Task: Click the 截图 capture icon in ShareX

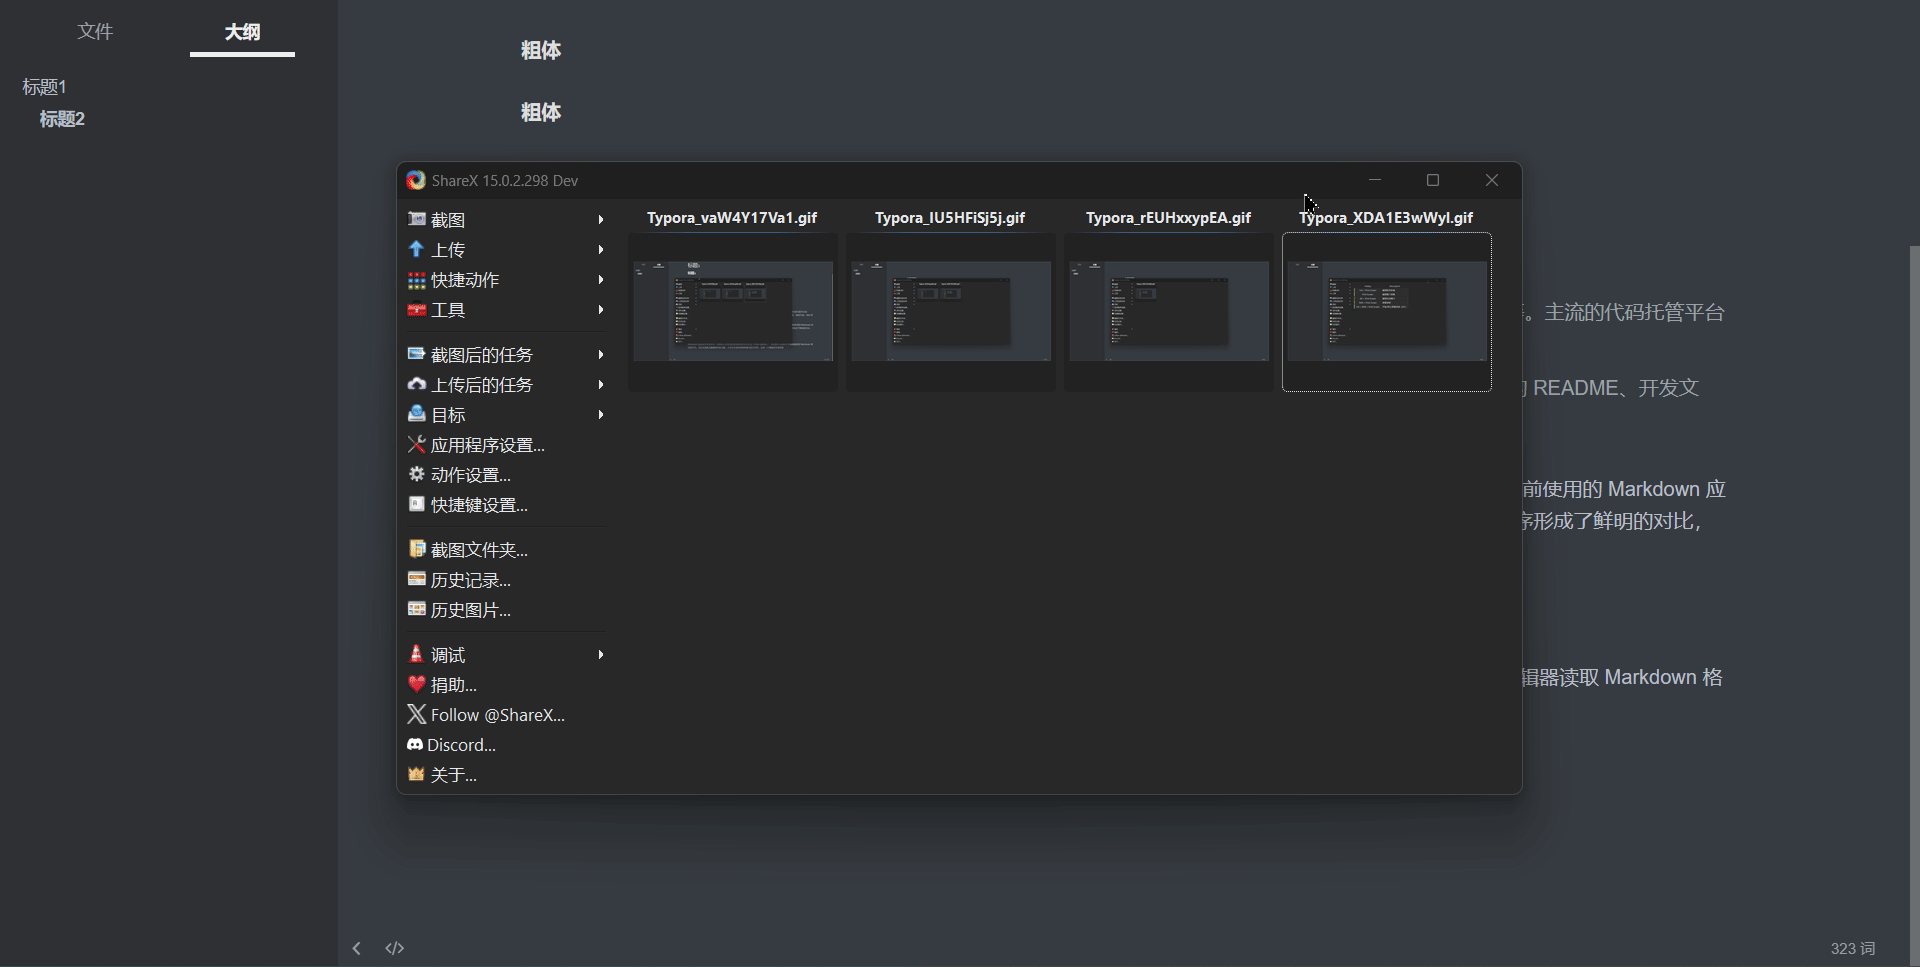Action: [x=417, y=219]
